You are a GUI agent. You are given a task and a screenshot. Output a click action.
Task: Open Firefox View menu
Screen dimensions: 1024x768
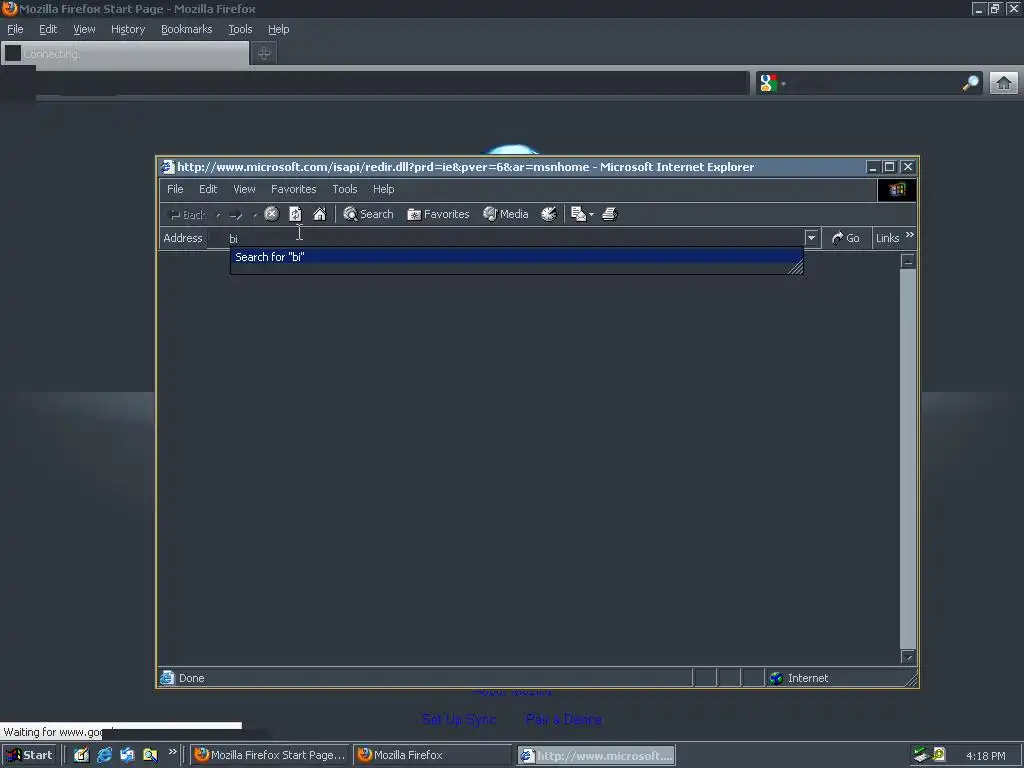(x=84, y=29)
